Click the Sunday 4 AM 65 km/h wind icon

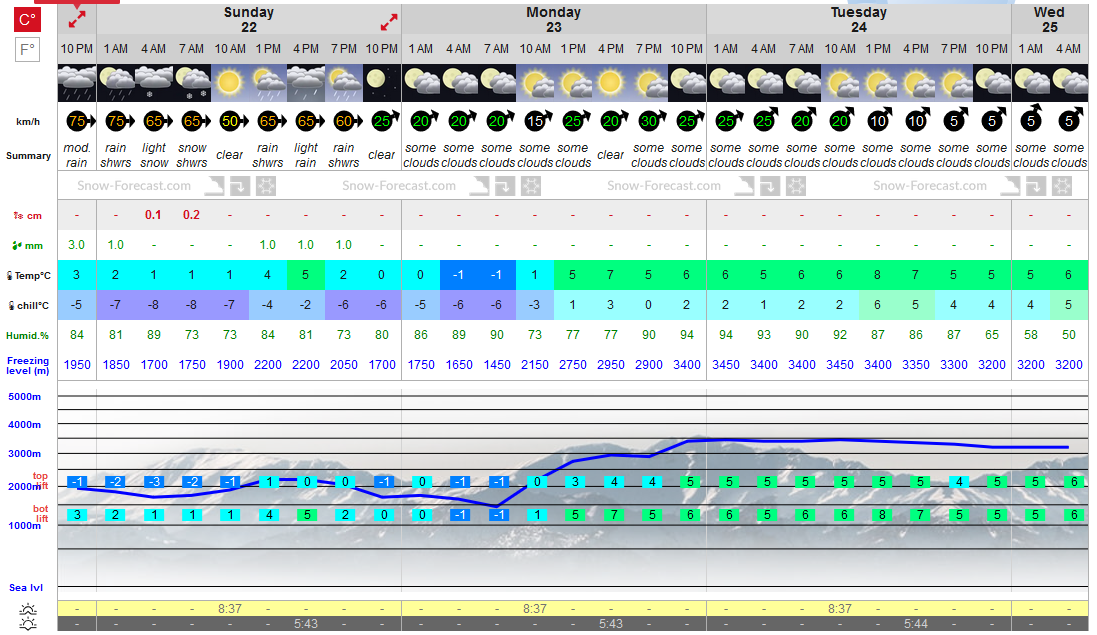click(x=157, y=121)
